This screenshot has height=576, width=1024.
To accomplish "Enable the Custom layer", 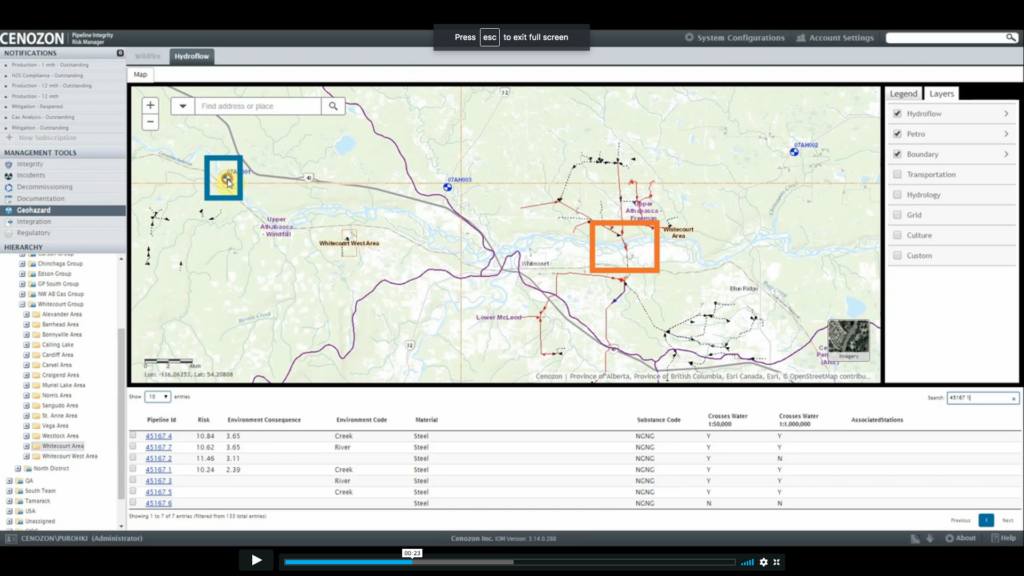I will [x=897, y=255].
